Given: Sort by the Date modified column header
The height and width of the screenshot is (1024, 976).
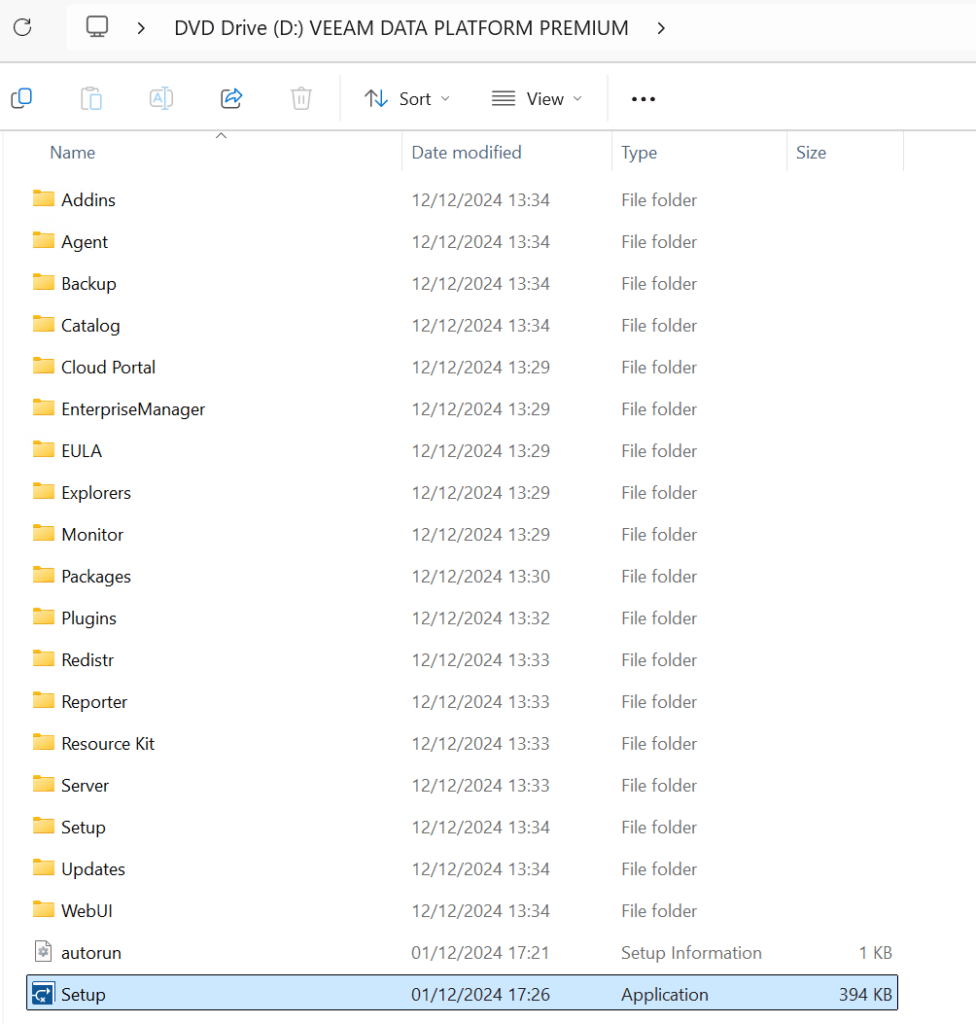Looking at the screenshot, I should [466, 153].
